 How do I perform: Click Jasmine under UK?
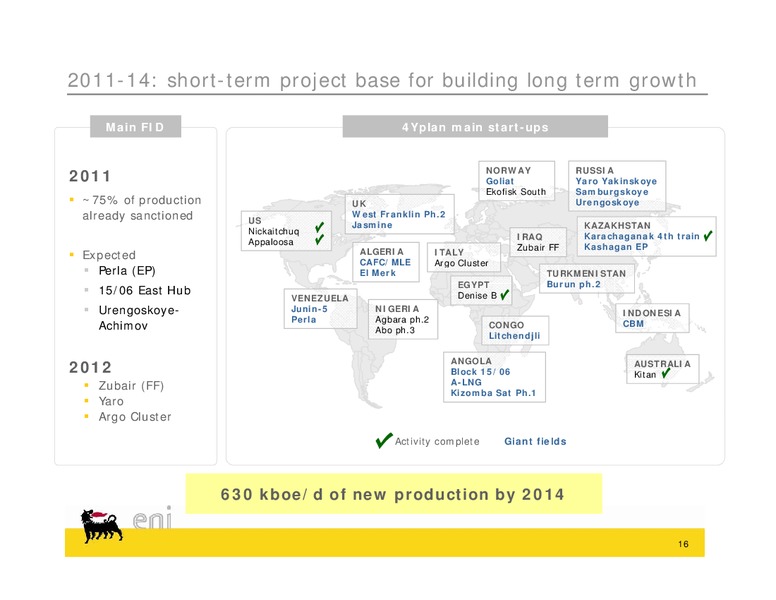tap(372, 225)
